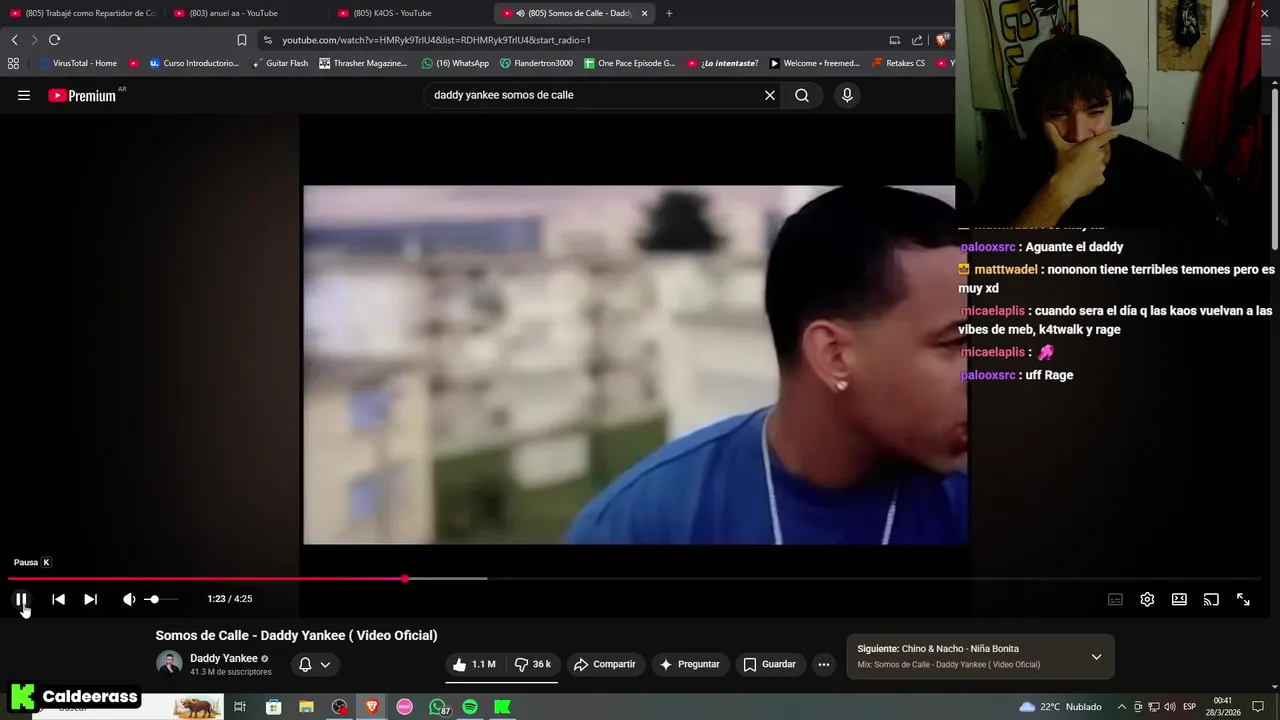This screenshot has width=1280, height=720.
Task: Open the Retakes CS bookmark
Action: [x=899, y=63]
